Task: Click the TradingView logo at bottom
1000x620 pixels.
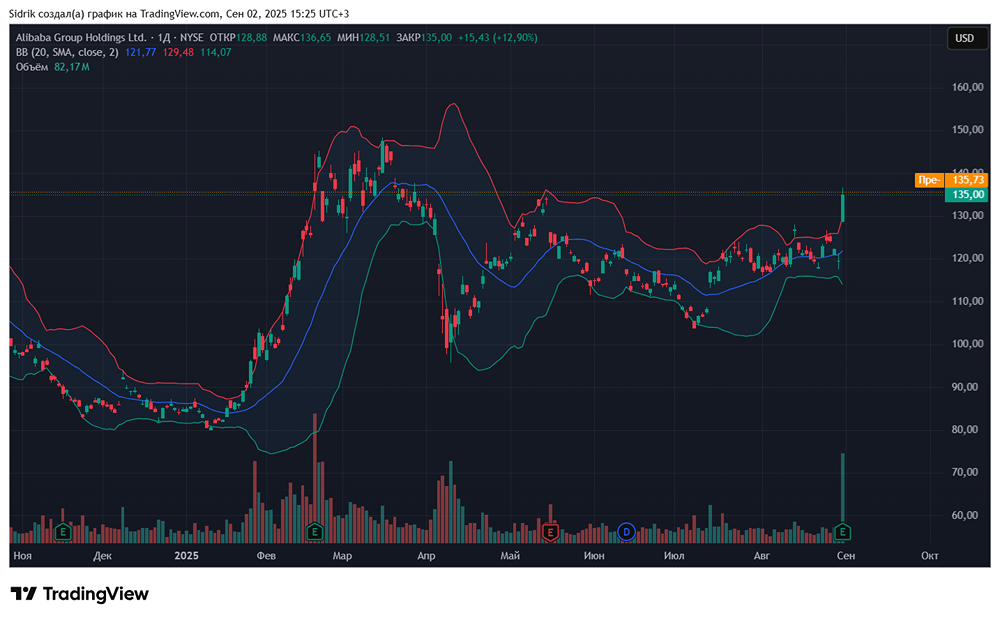Action: 80,593
